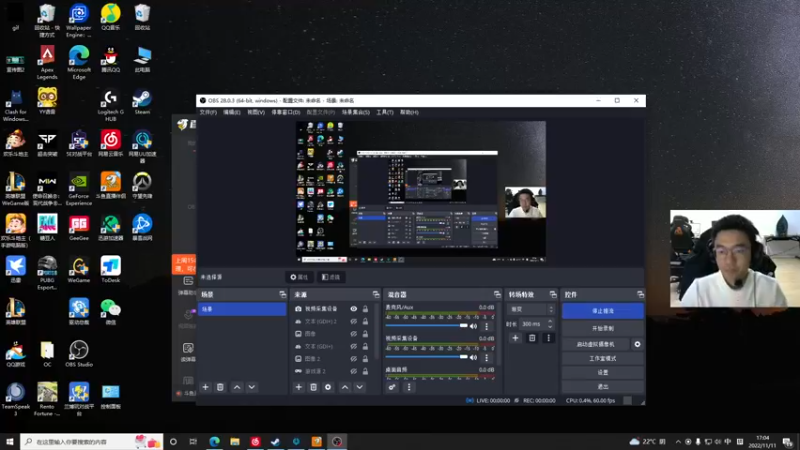Open the Steam desktop shortcut
The width and height of the screenshot is (800, 450).
(142, 102)
